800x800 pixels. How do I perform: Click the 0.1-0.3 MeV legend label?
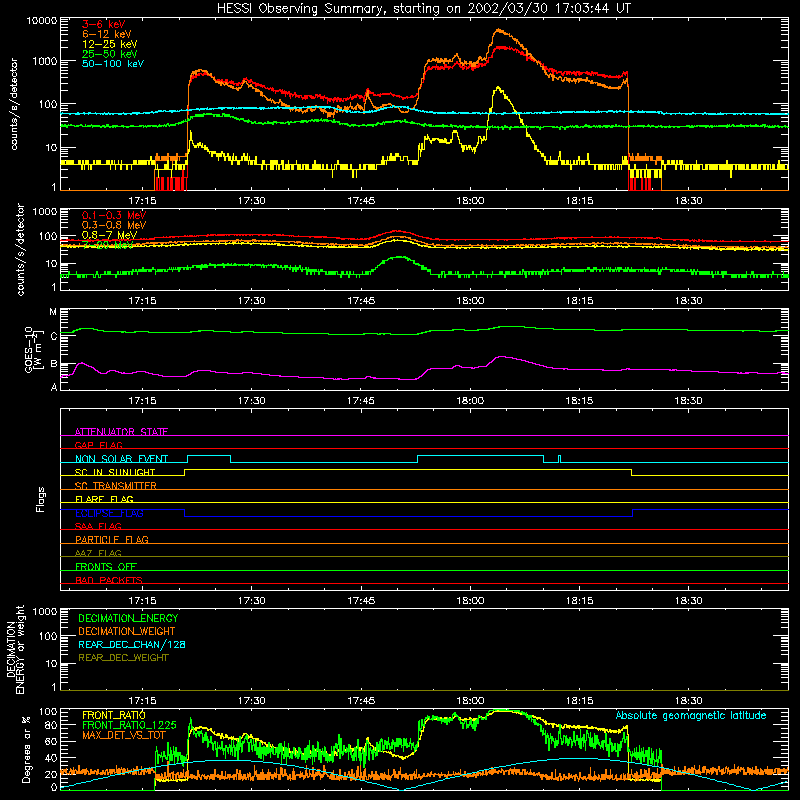point(114,215)
